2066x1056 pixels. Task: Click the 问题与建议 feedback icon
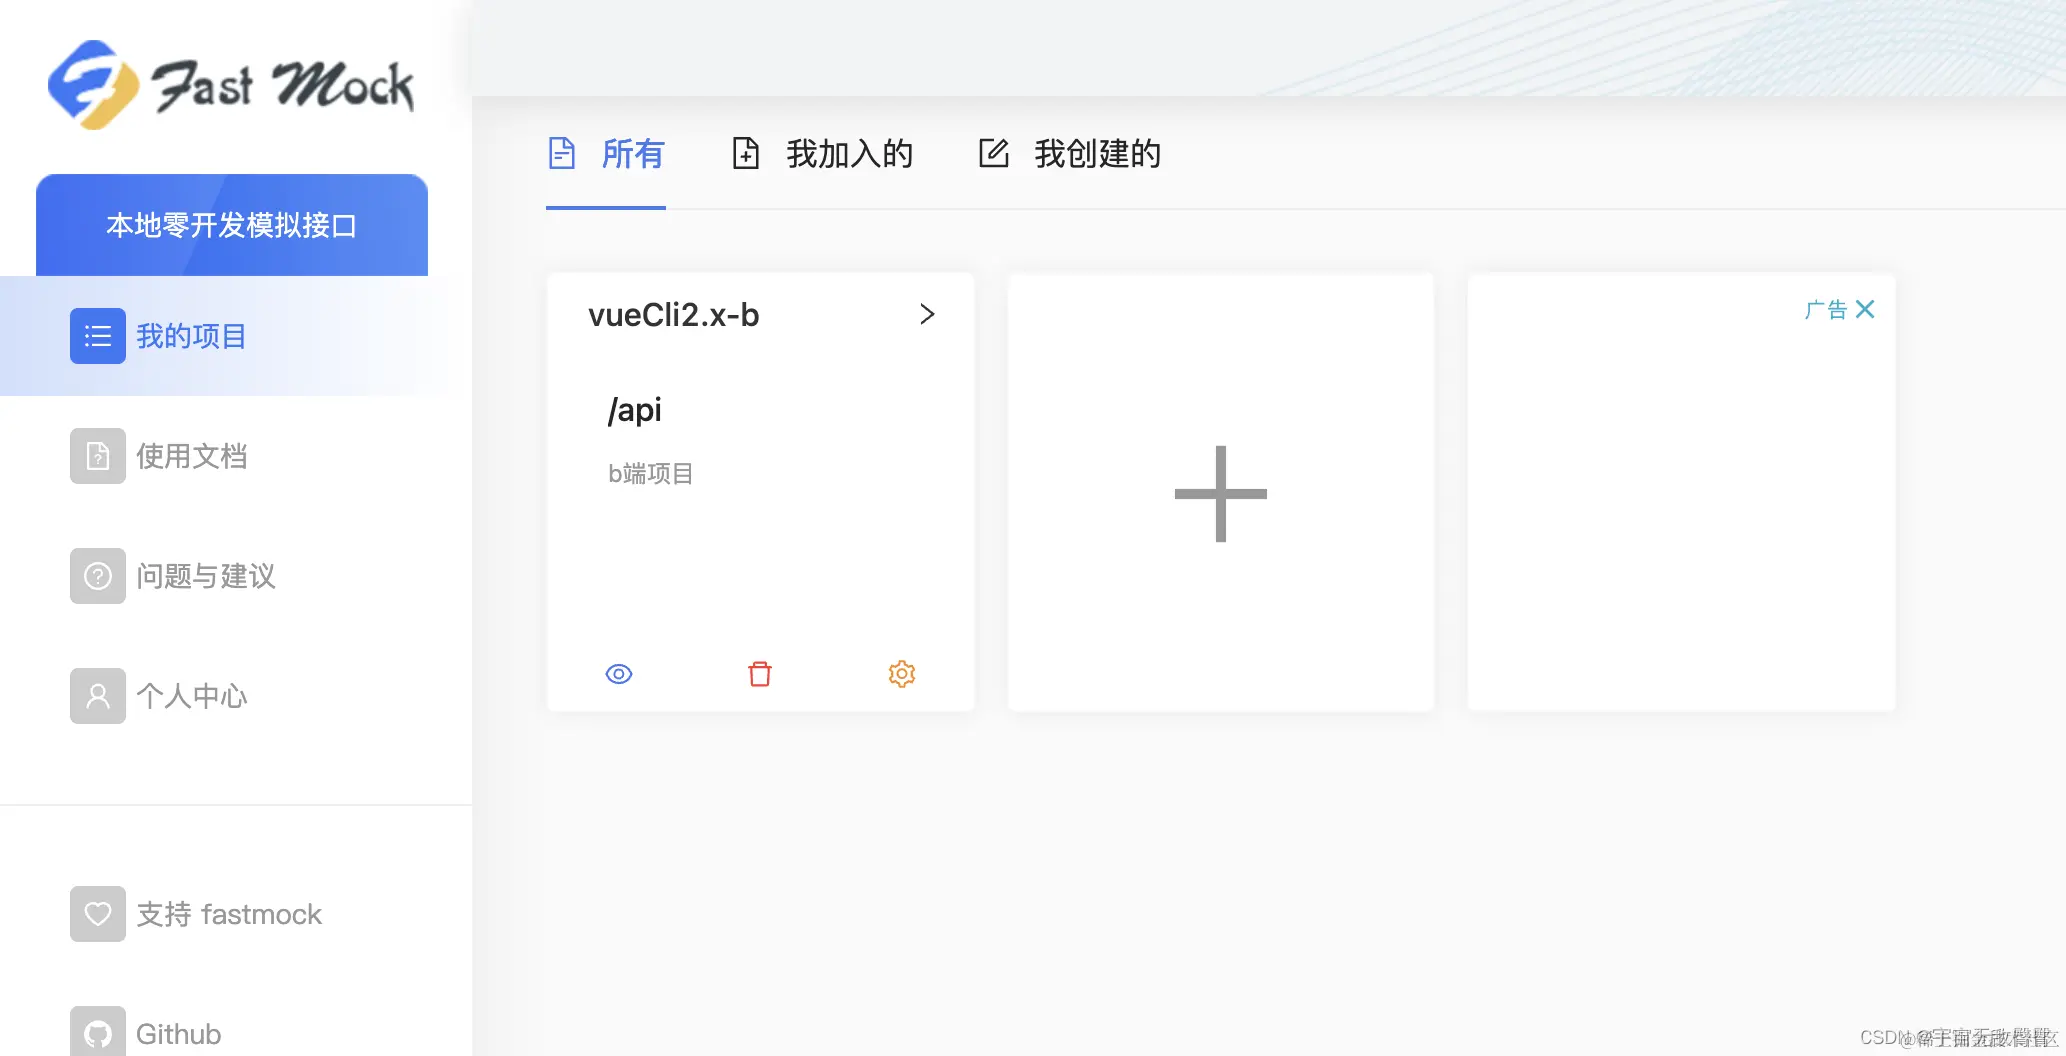coord(97,576)
